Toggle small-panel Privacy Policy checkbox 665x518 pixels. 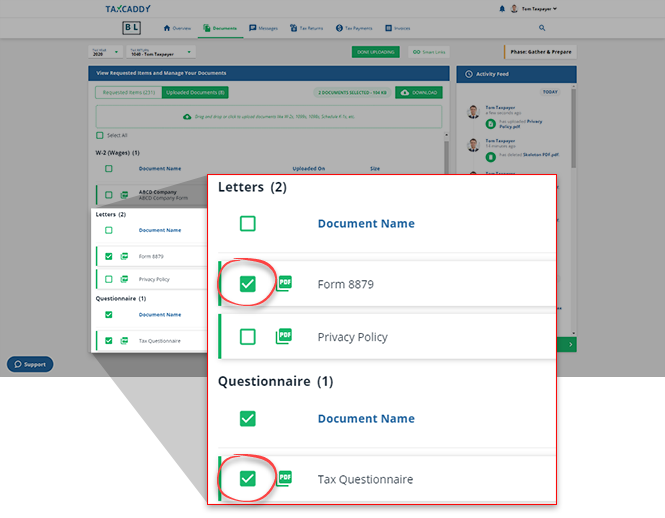point(109,279)
